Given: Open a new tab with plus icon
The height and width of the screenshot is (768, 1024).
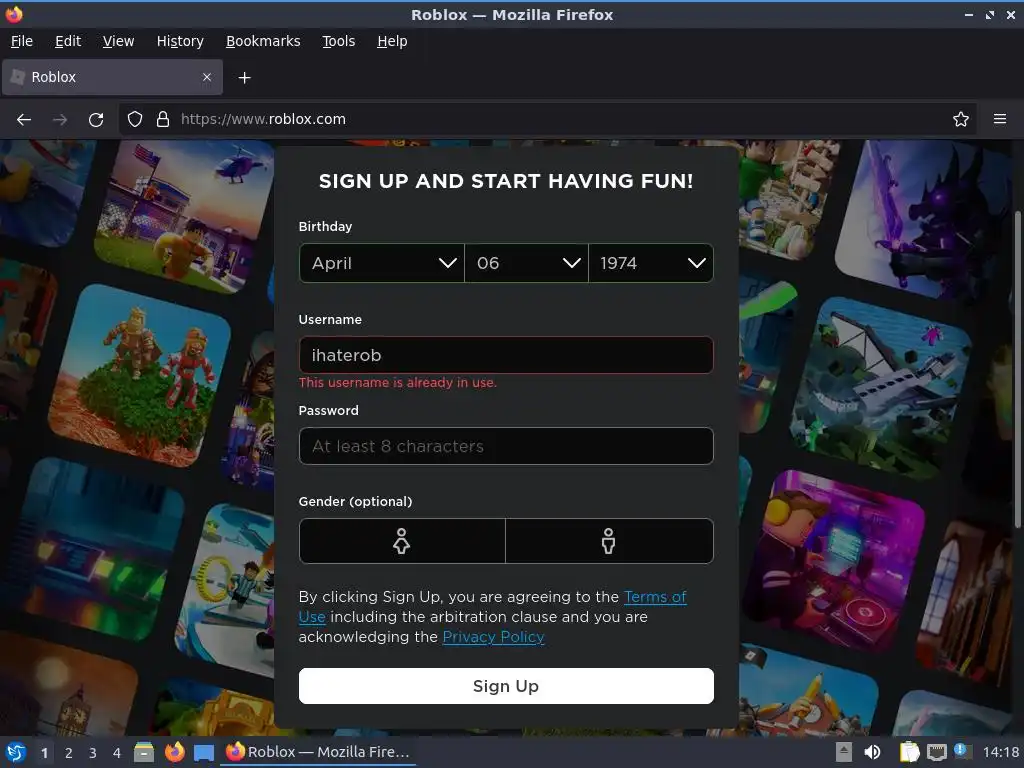Looking at the screenshot, I should 244,78.
